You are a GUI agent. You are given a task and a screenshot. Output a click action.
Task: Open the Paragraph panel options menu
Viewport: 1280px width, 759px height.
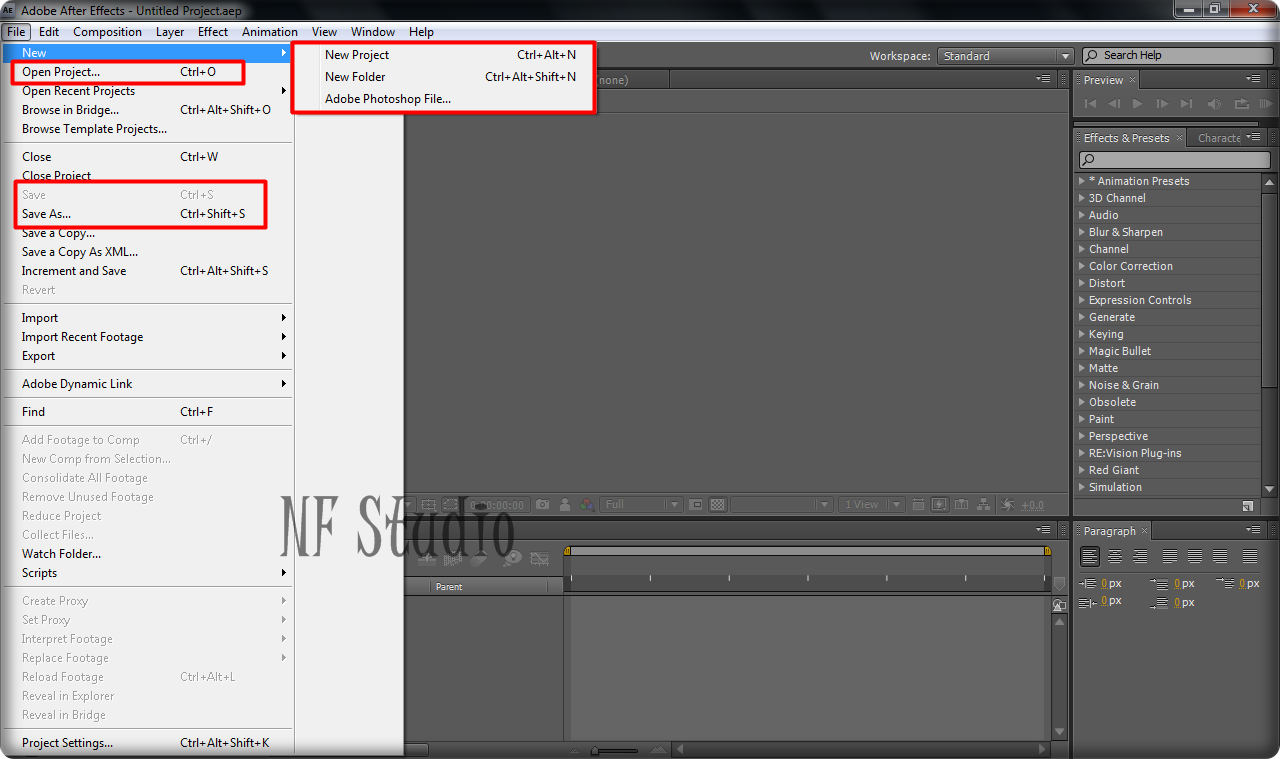[1254, 530]
